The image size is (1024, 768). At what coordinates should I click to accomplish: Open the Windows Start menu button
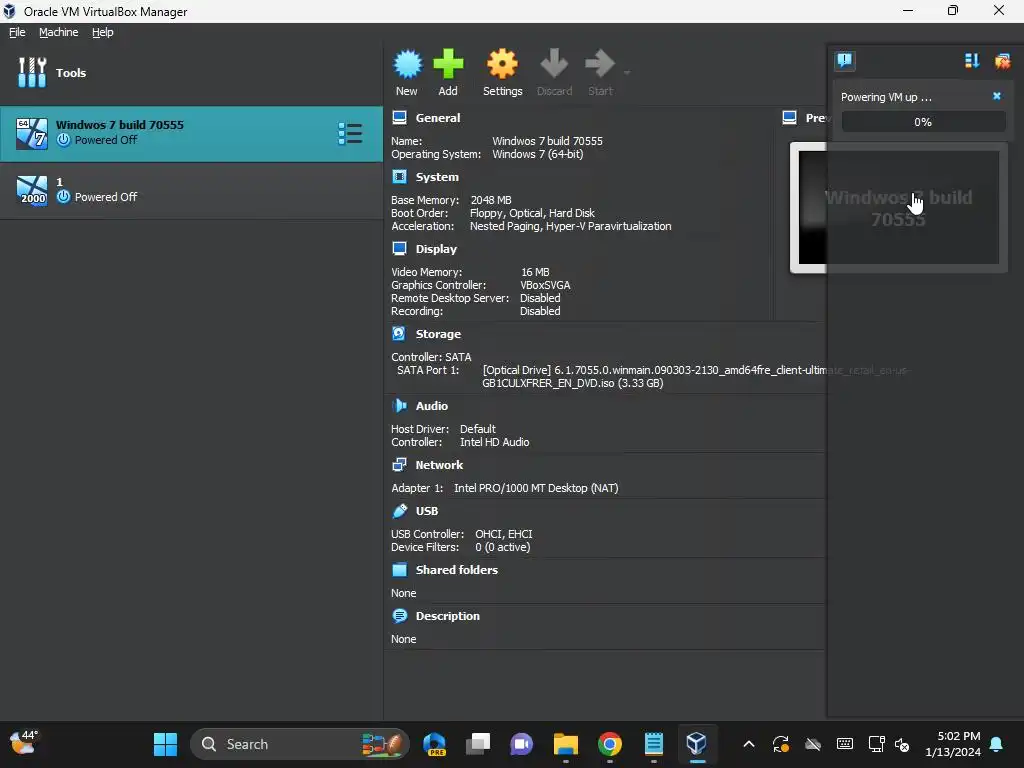point(165,744)
